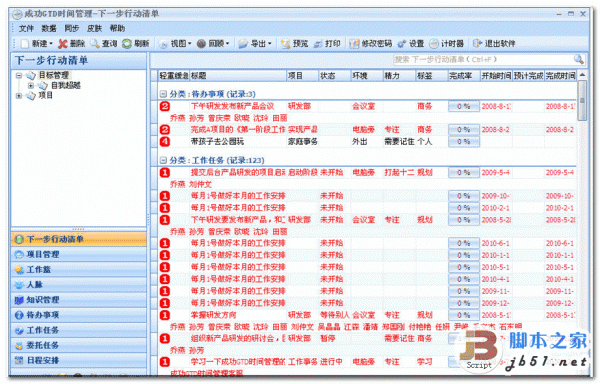The width and height of the screenshot is (600, 384).
Task: Select 下一步行动清单 in the sidebar navigation
Action: pos(79,239)
